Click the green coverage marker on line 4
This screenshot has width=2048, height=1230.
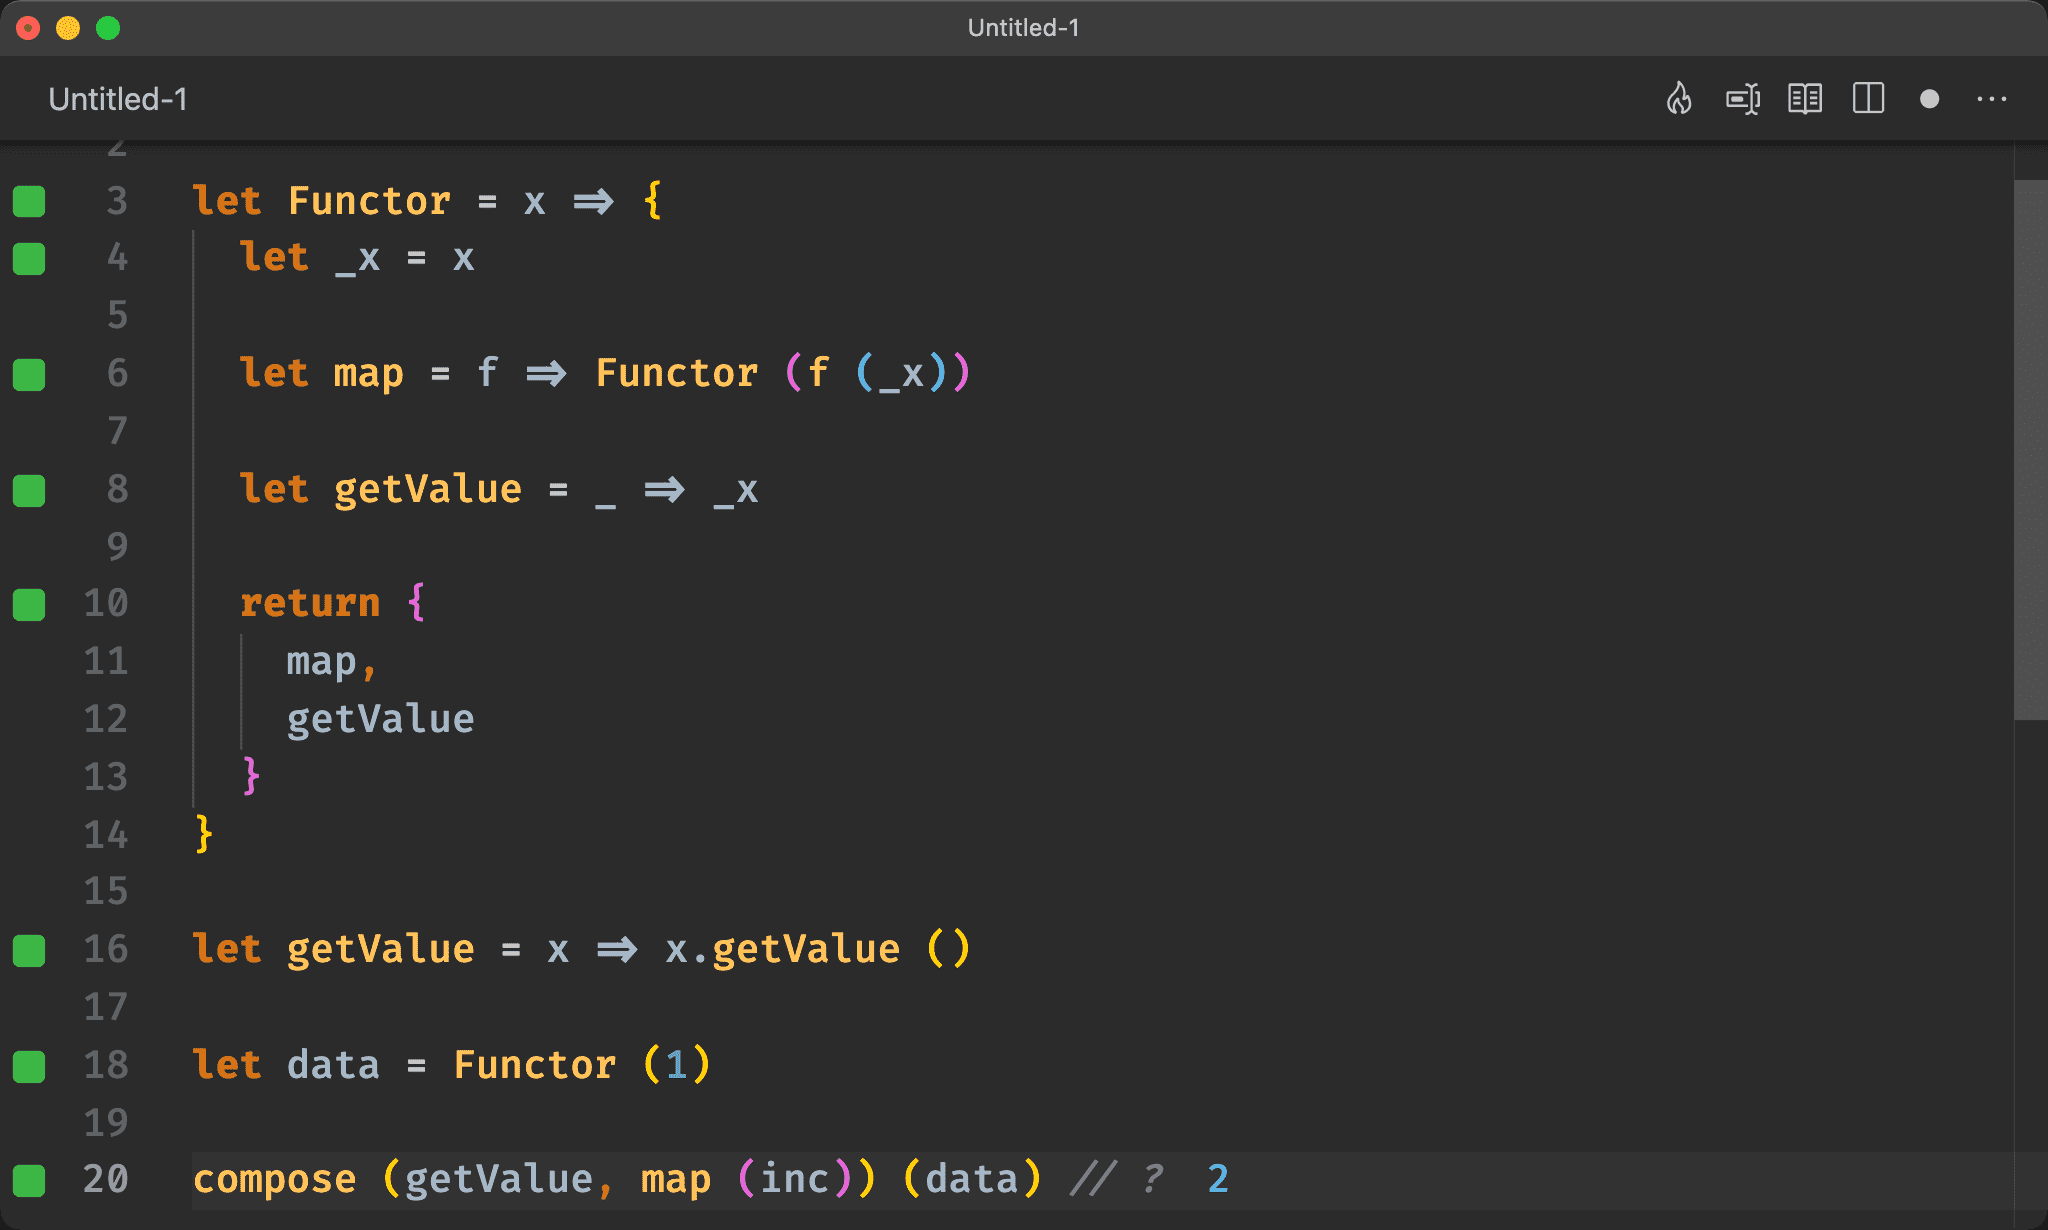point(29,259)
